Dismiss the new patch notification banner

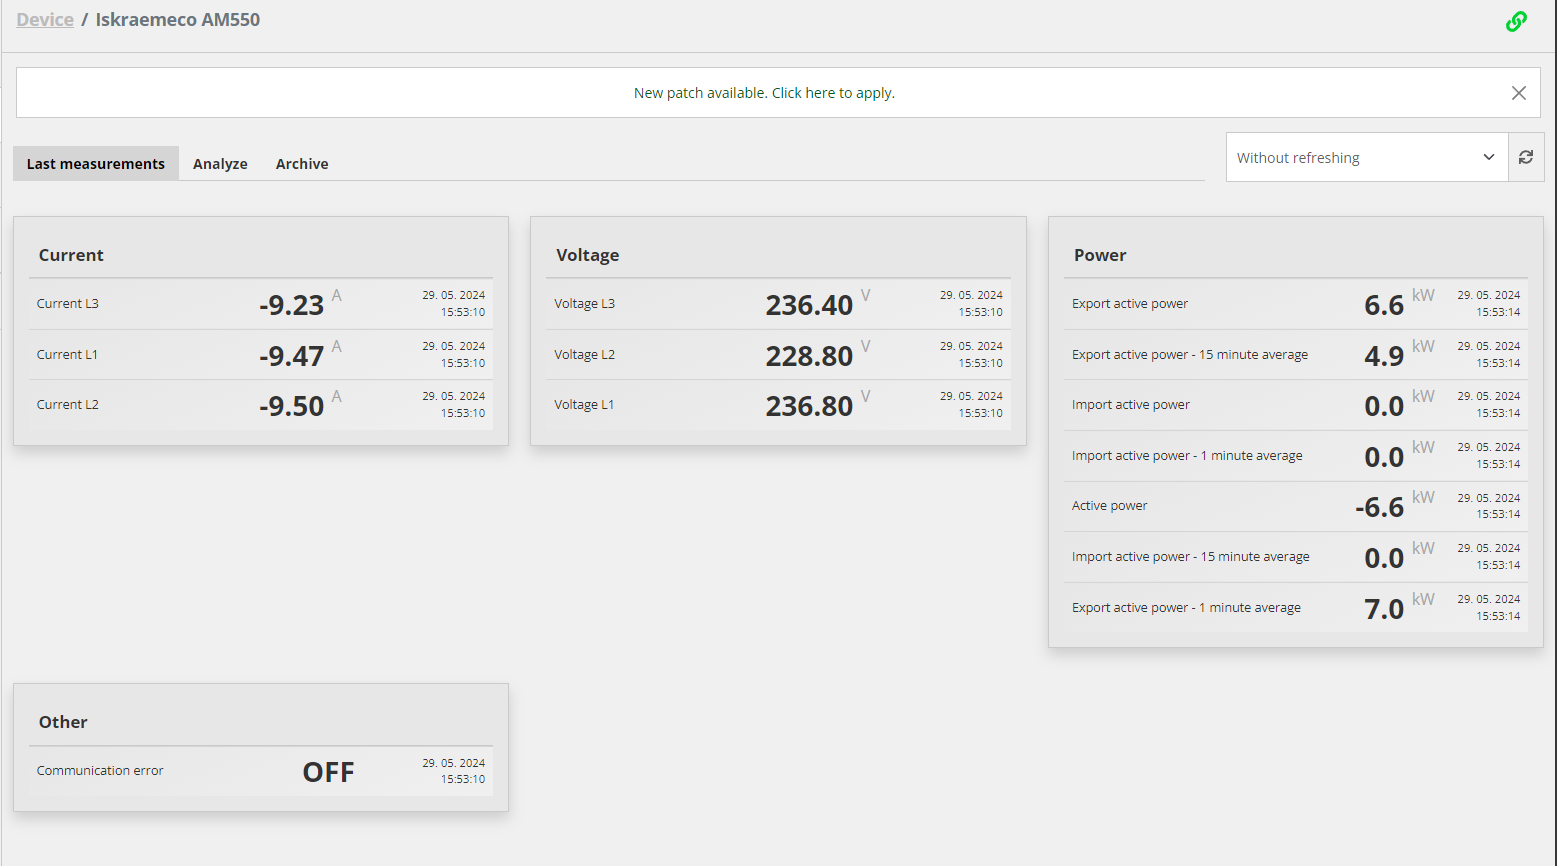click(1518, 93)
